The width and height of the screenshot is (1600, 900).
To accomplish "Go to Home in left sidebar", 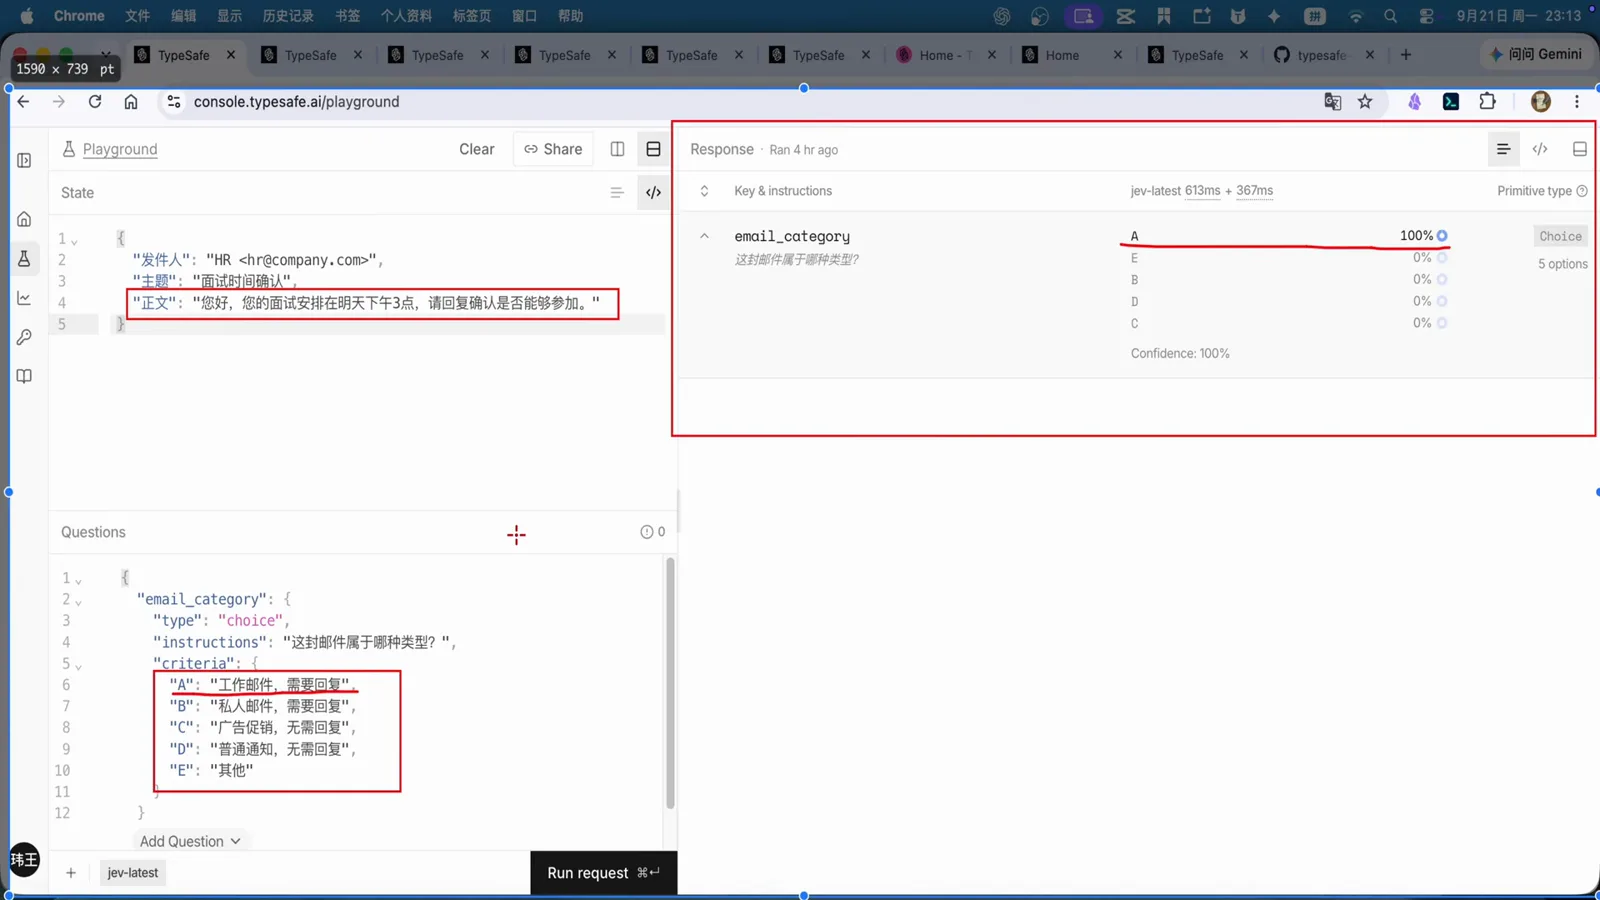I will point(24,219).
